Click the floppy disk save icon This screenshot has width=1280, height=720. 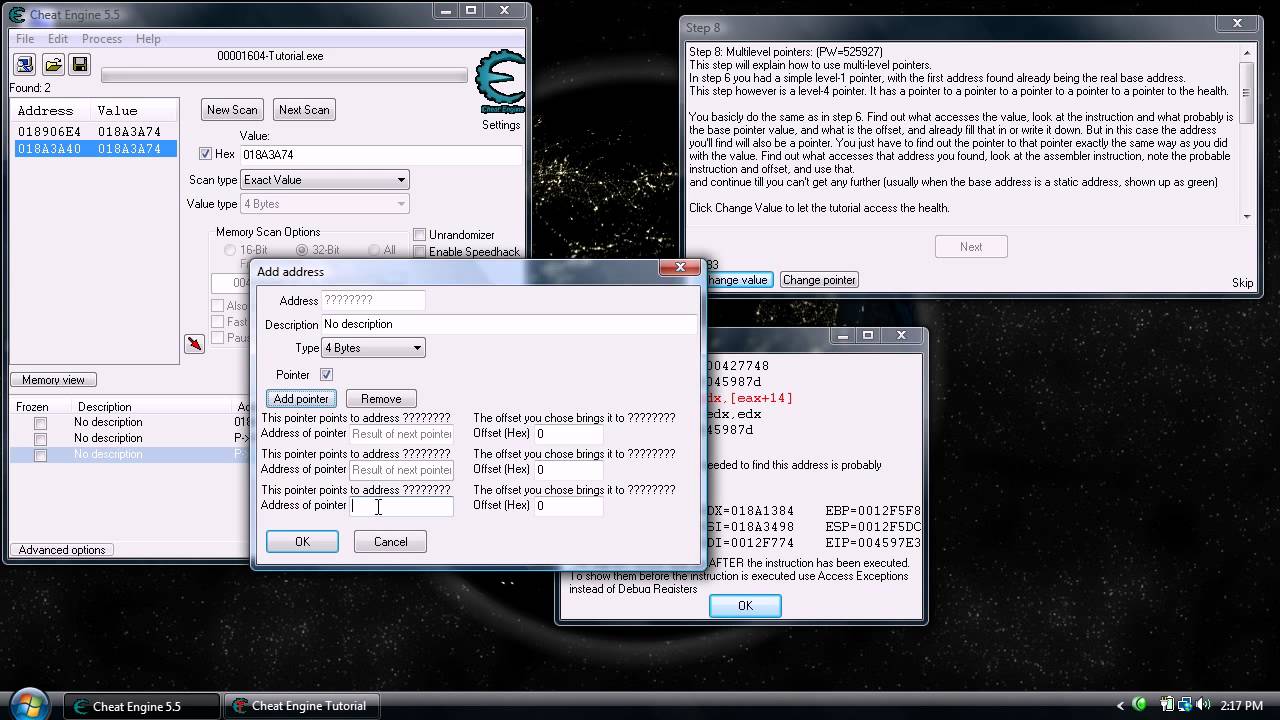click(80, 65)
